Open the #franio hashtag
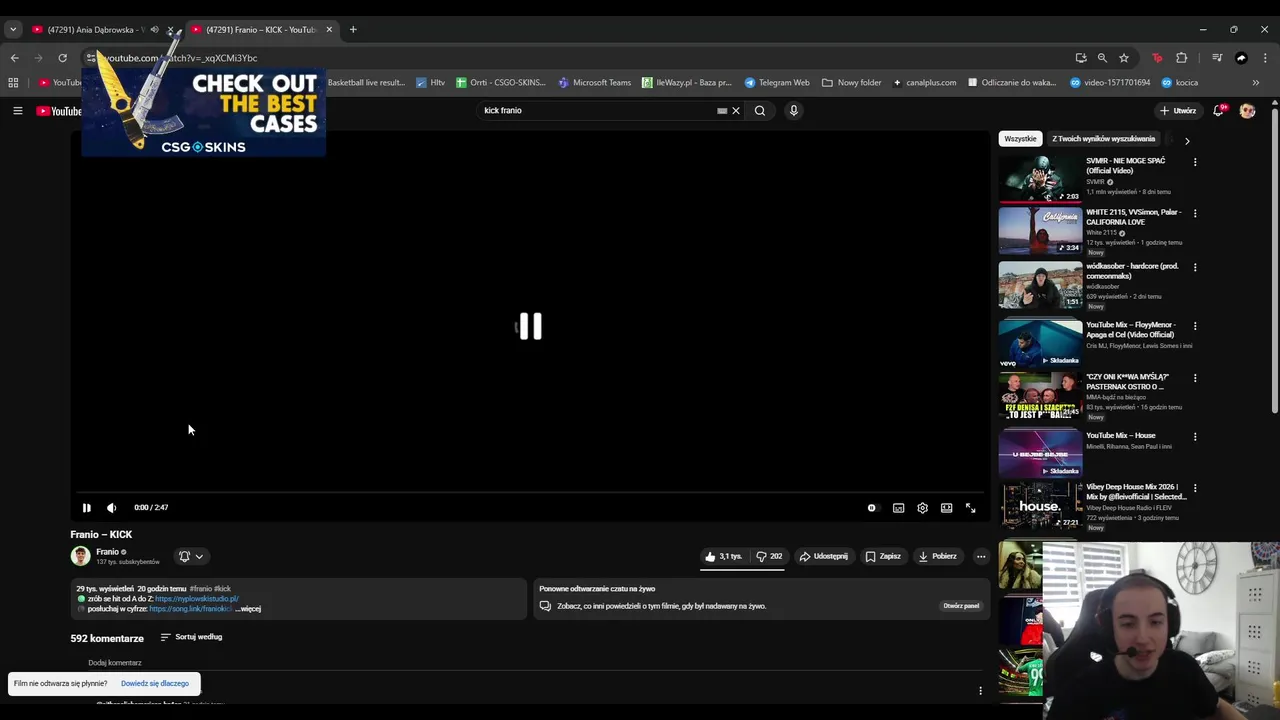1280x720 pixels. point(199,589)
